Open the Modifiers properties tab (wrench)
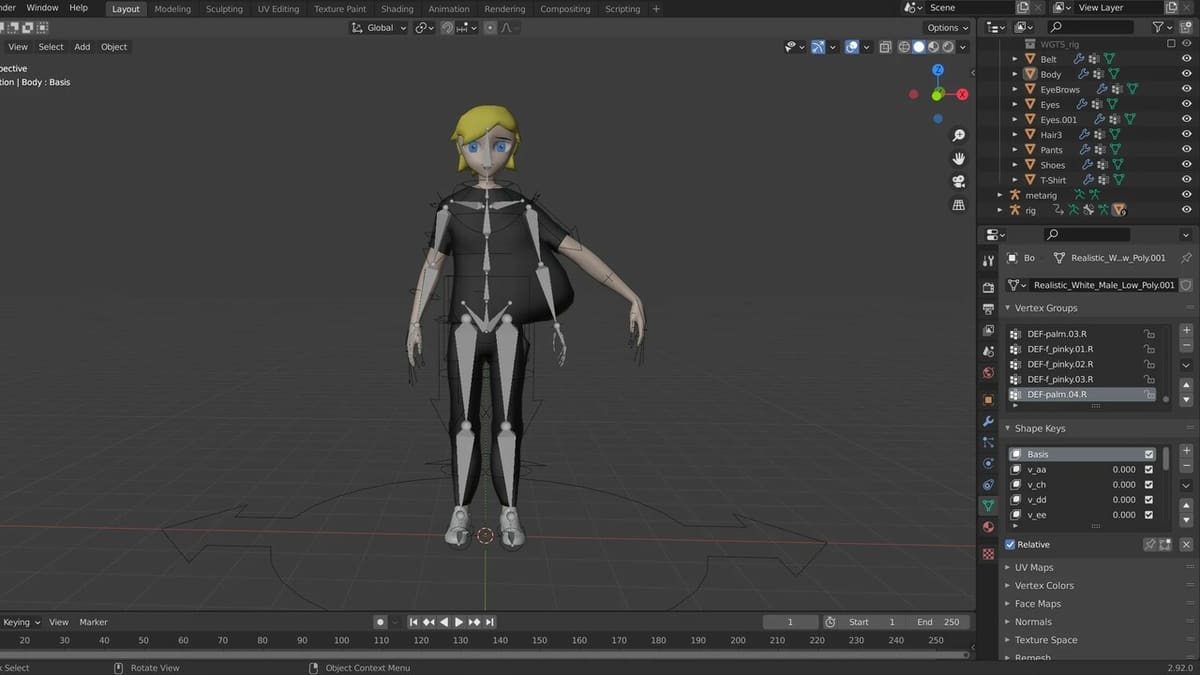Screen dimensions: 1200x675 point(988,421)
